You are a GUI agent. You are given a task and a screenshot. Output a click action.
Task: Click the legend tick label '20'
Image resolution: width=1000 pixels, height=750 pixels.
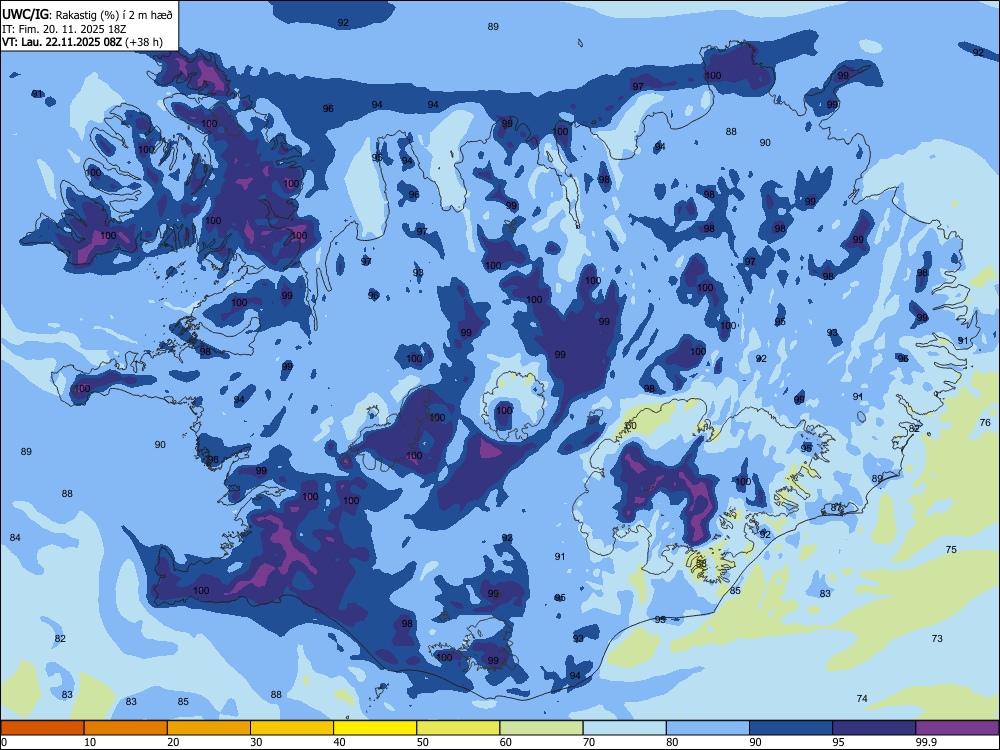coord(173,742)
